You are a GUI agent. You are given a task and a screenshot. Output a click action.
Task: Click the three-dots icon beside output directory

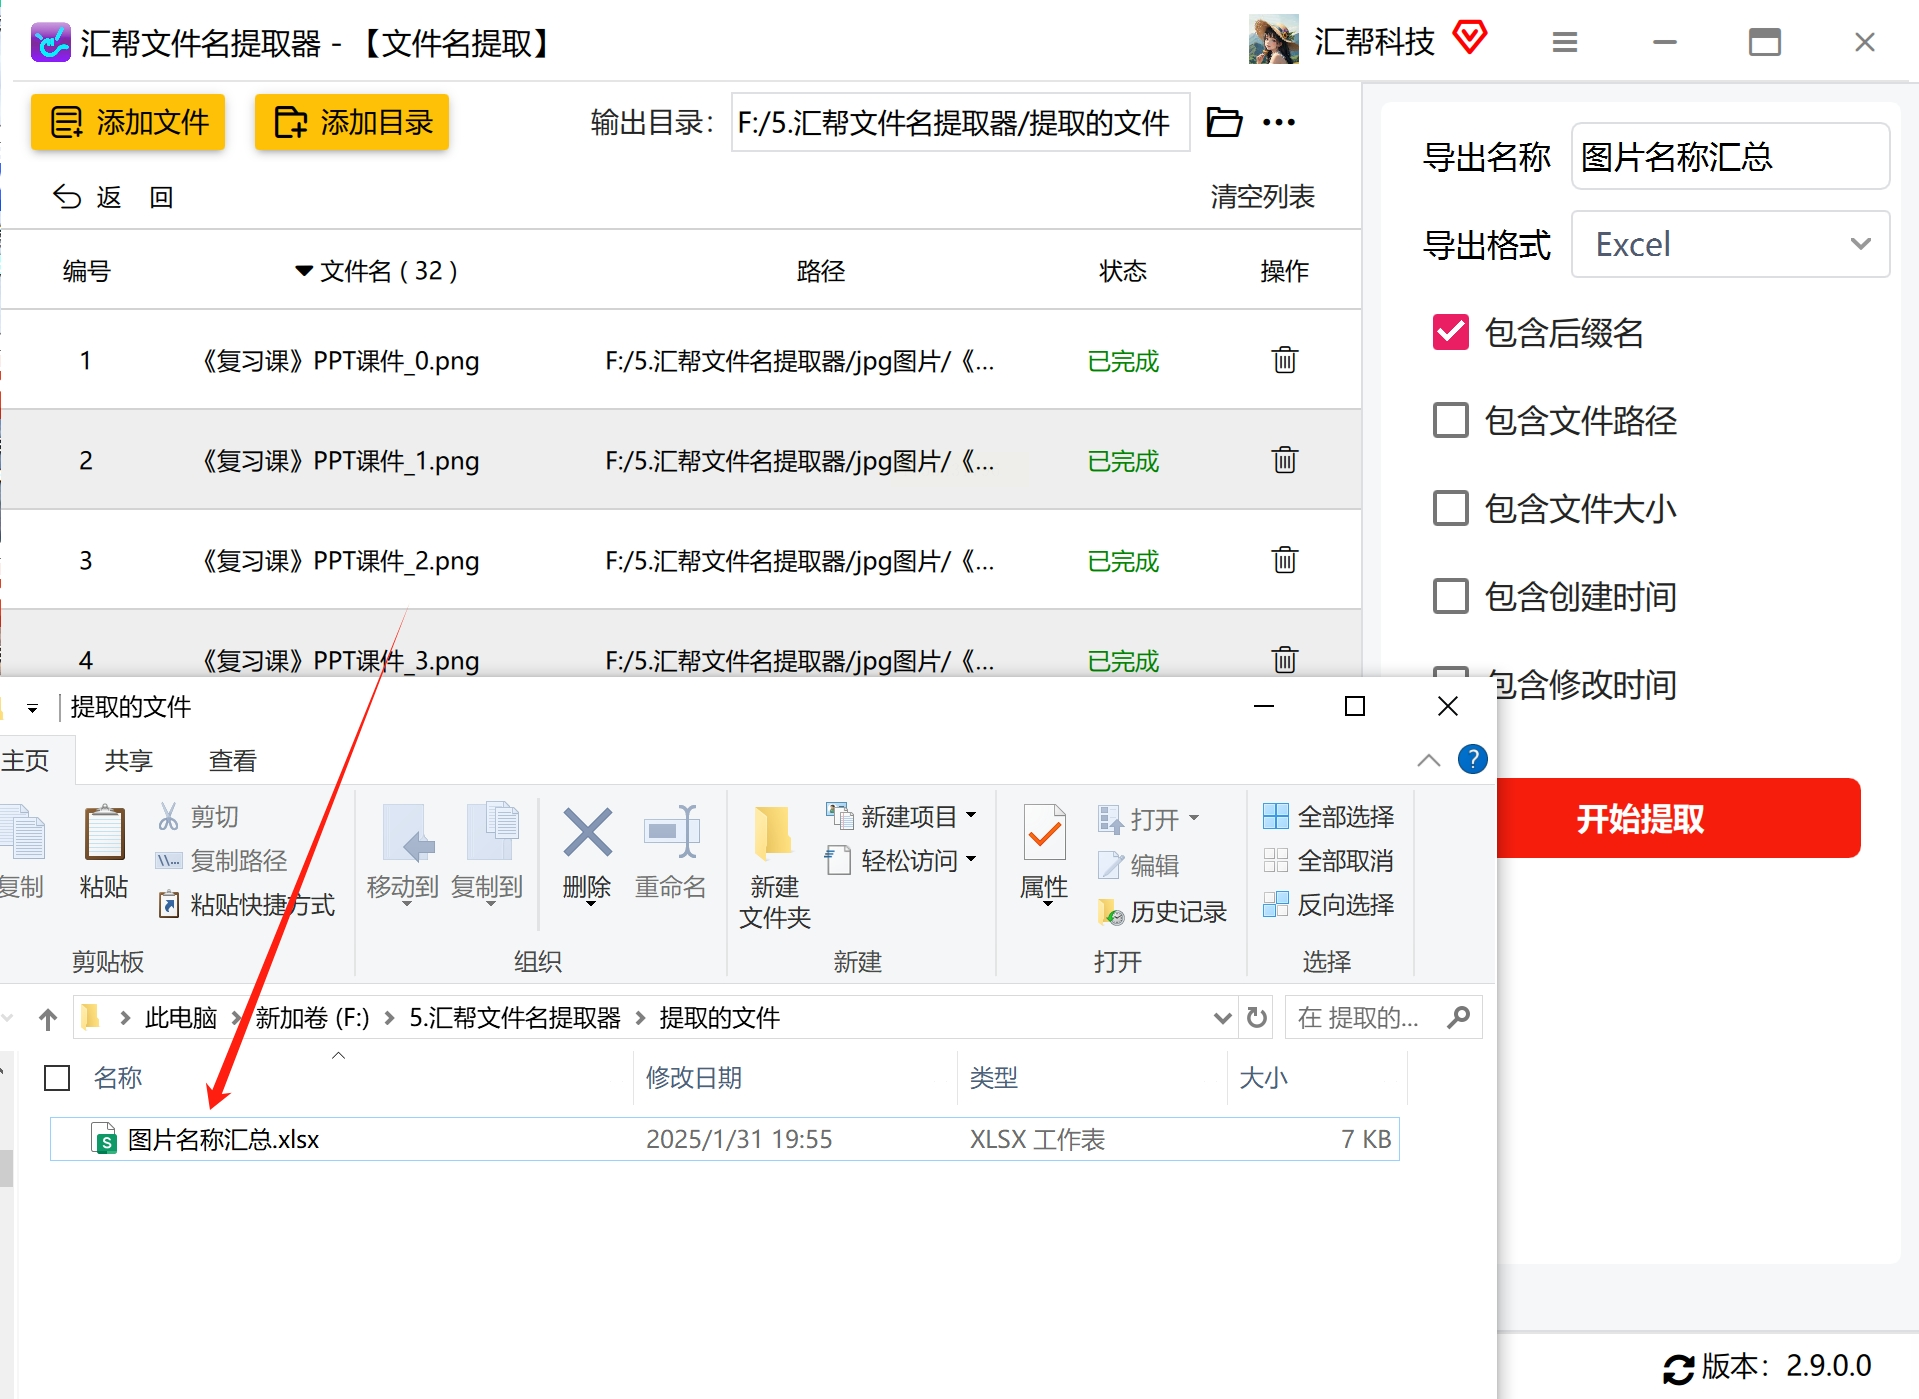pos(1279,122)
